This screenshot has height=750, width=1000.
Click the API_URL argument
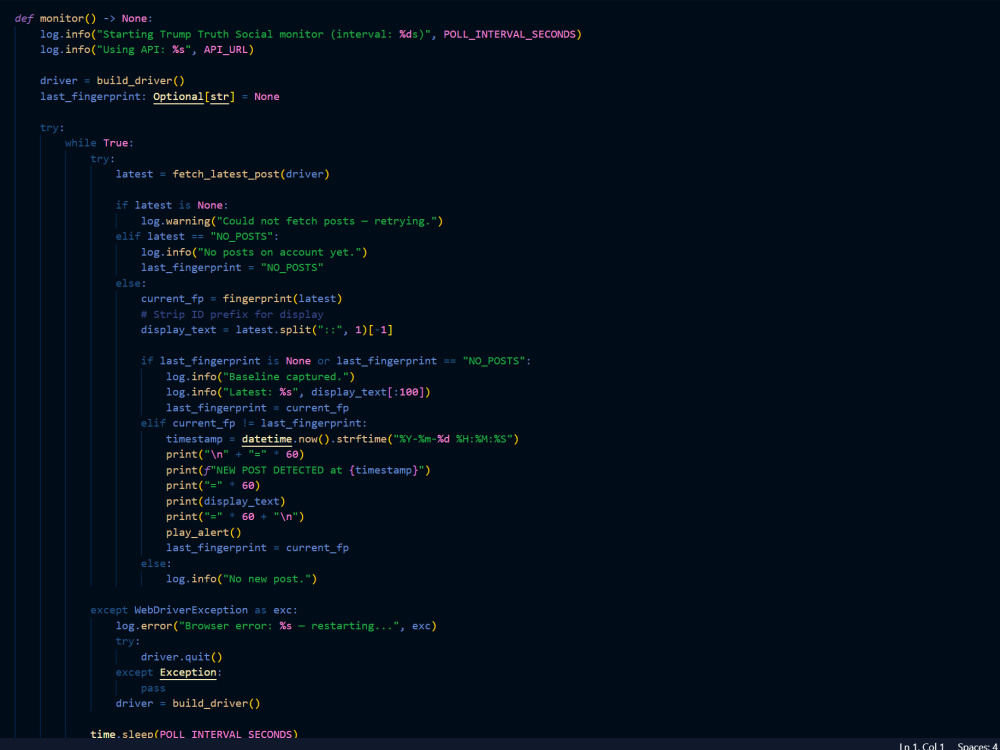point(226,50)
